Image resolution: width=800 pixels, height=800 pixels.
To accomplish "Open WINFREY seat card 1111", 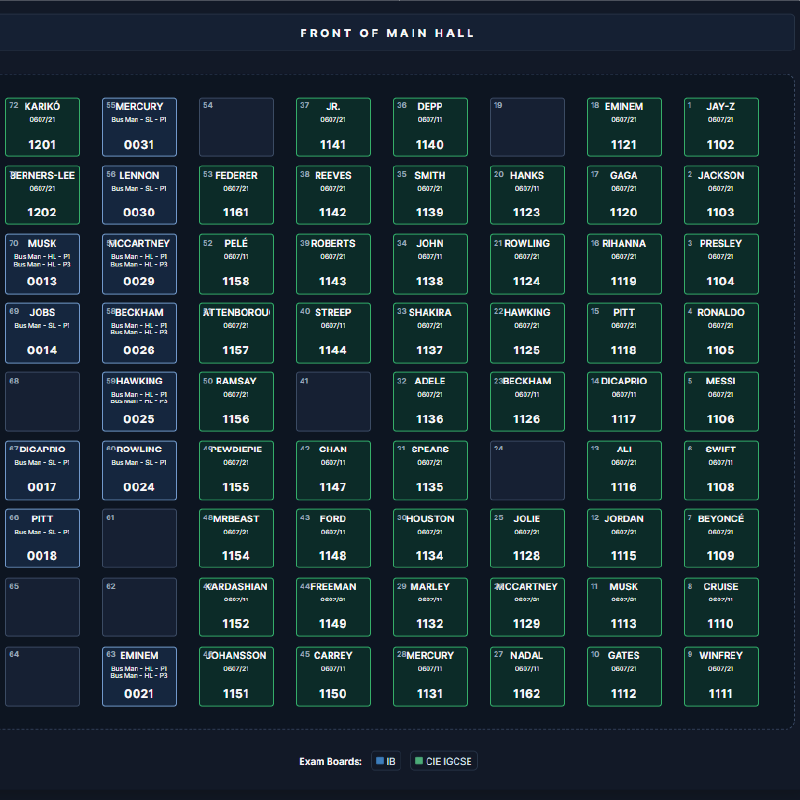I will click(x=721, y=677).
